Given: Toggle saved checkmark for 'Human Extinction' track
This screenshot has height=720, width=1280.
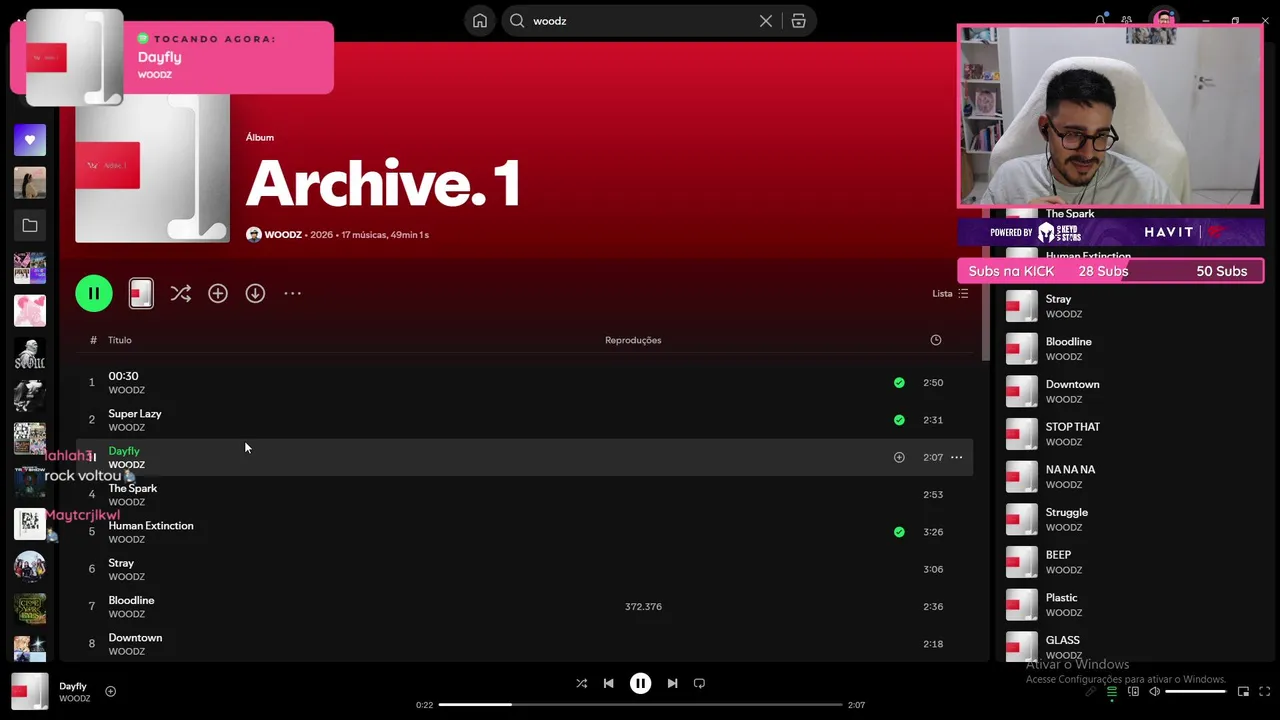Looking at the screenshot, I should pos(899,532).
